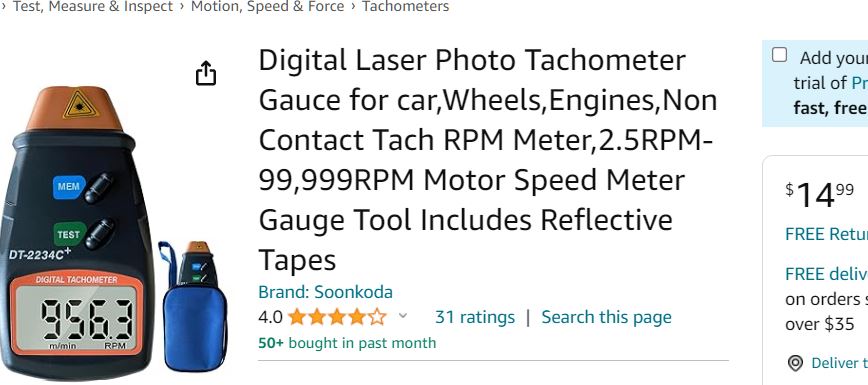Open the Test, Measure & Inspect breadcrumb

coord(93,7)
